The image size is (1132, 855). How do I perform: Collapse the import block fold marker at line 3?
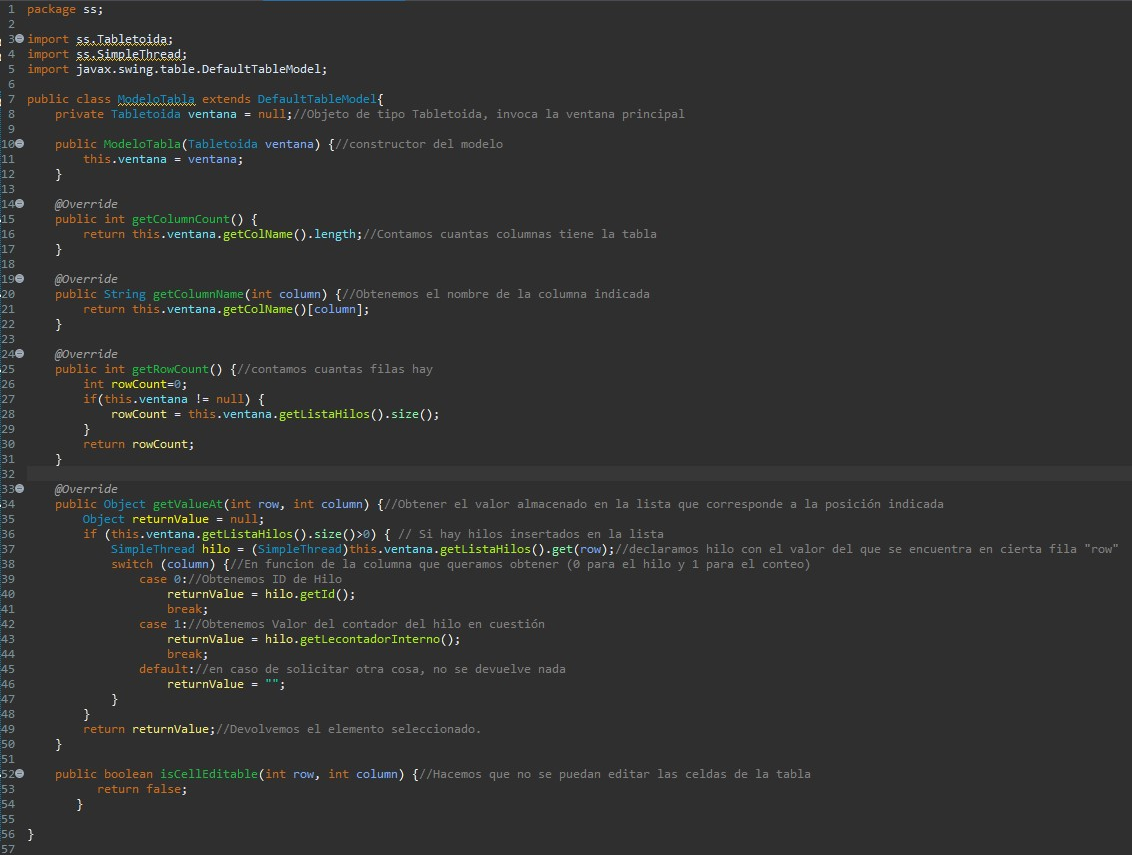click(19, 39)
